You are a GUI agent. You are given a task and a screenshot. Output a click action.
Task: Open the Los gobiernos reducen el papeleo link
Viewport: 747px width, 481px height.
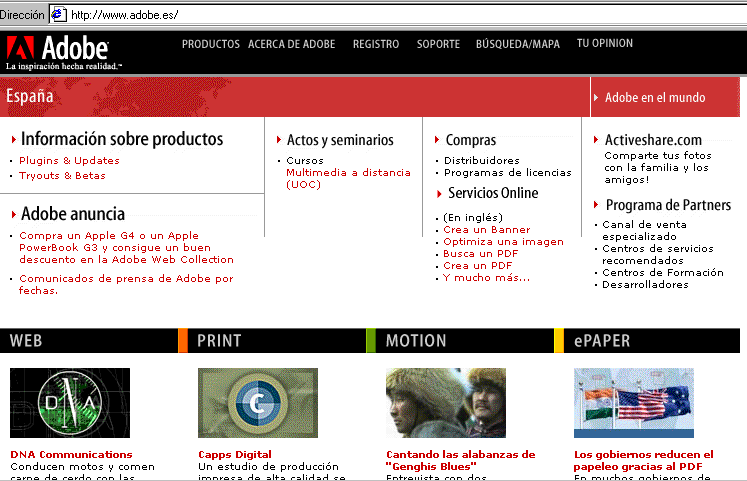point(644,461)
